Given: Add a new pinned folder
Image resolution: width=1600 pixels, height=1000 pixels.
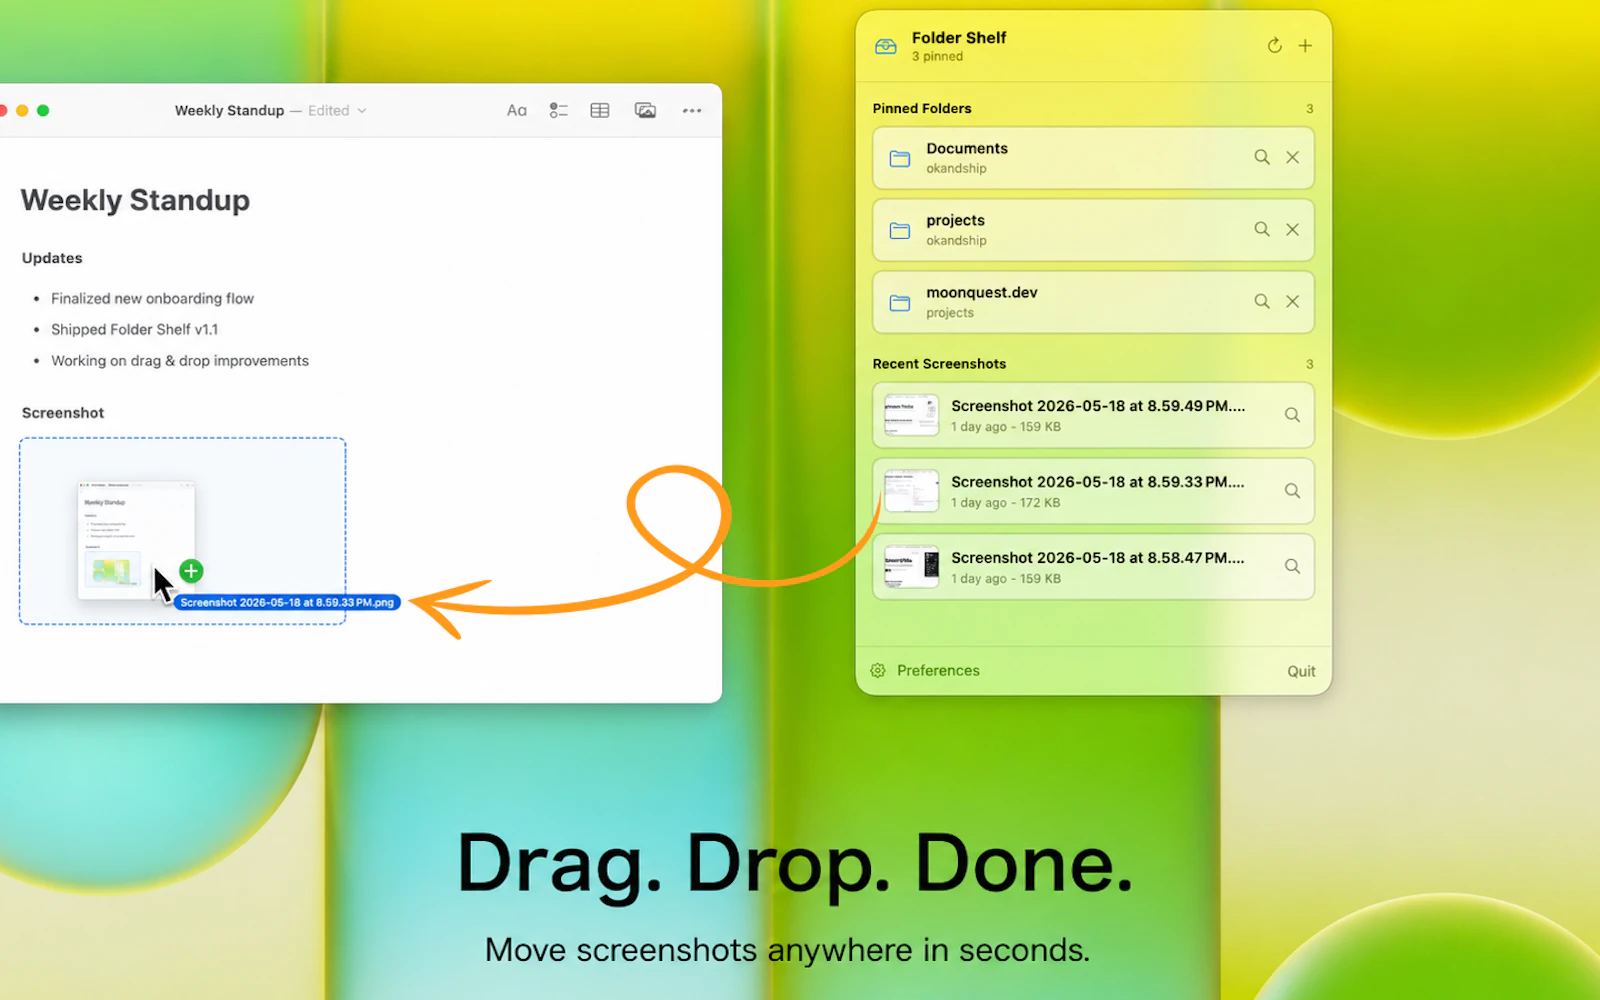Looking at the screenshot, I should pyautogui.click(x=1305, y=46).
